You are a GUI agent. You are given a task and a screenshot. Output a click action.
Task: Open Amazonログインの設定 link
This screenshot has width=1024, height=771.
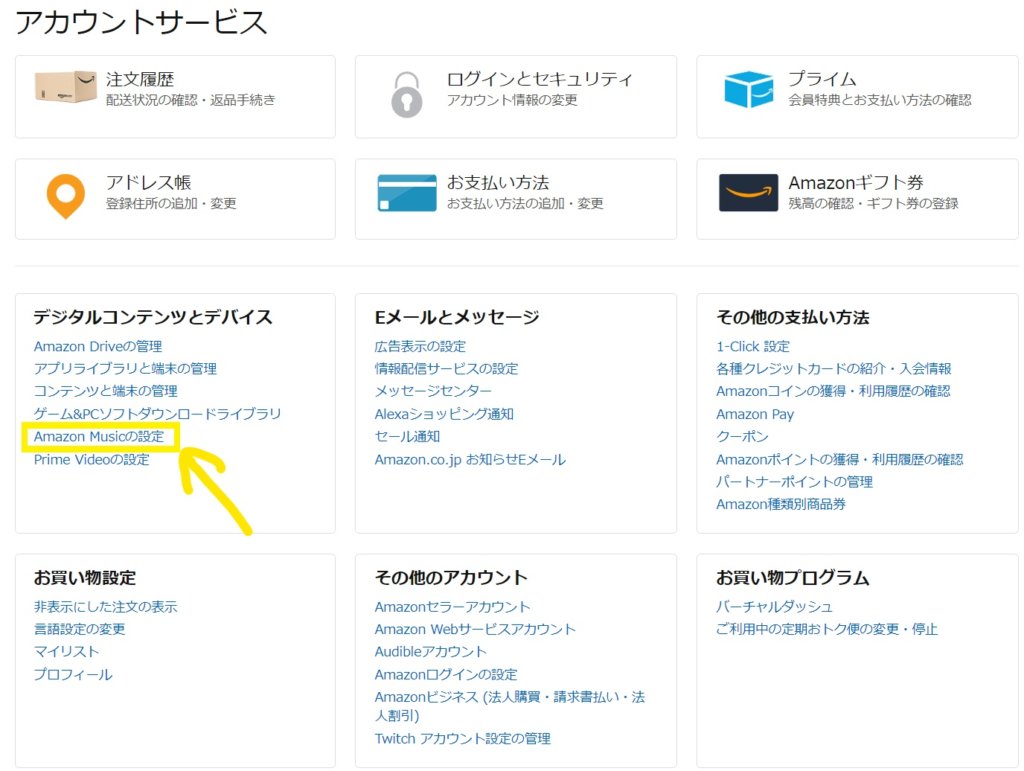(446, 674)
